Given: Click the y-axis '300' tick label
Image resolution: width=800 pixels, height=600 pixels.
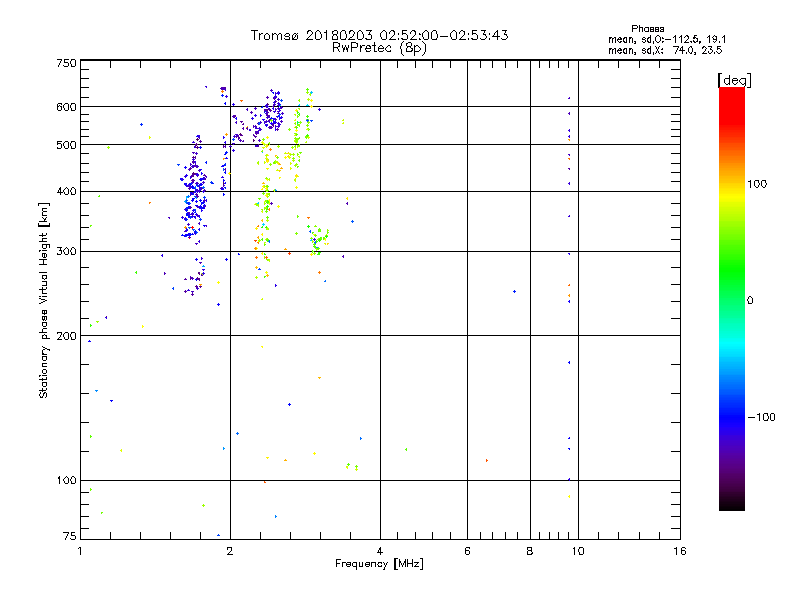Looking at the screenshot, I should [x=66, y=251].
